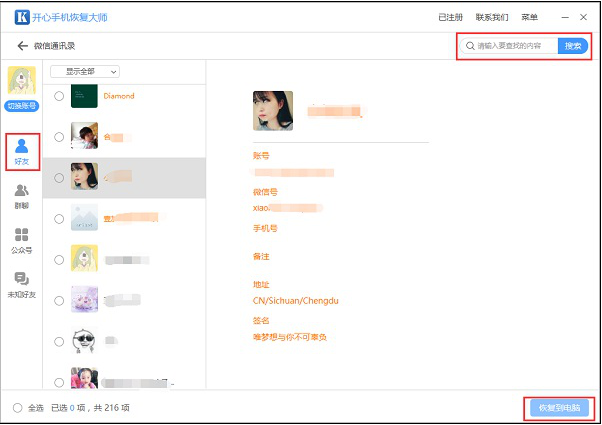The height and width of the screenshot is (425, 602).
Task: Open the 好友 friends sidebar section
Action: (x=22, y=152)
